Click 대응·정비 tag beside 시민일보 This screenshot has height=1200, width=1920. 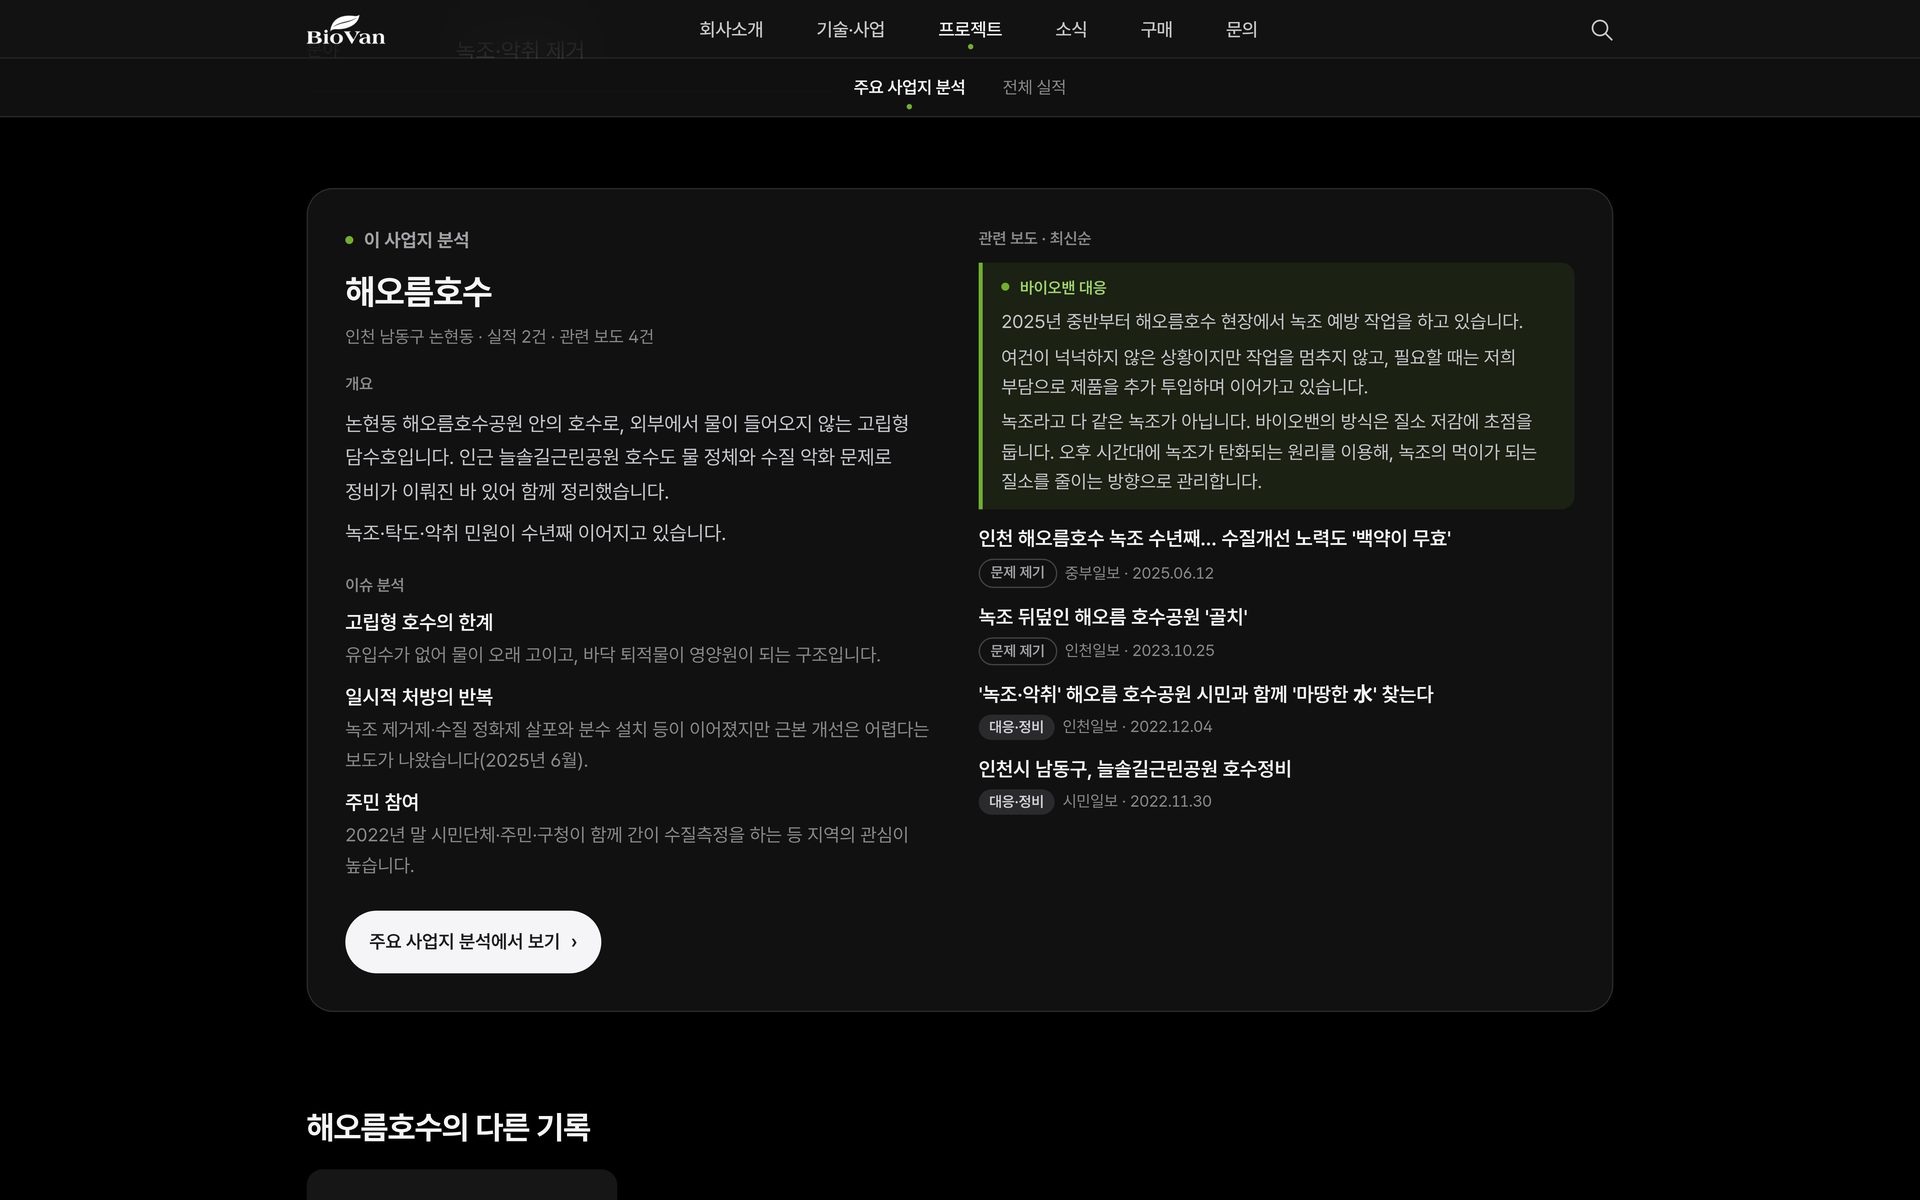point(1016,802)
